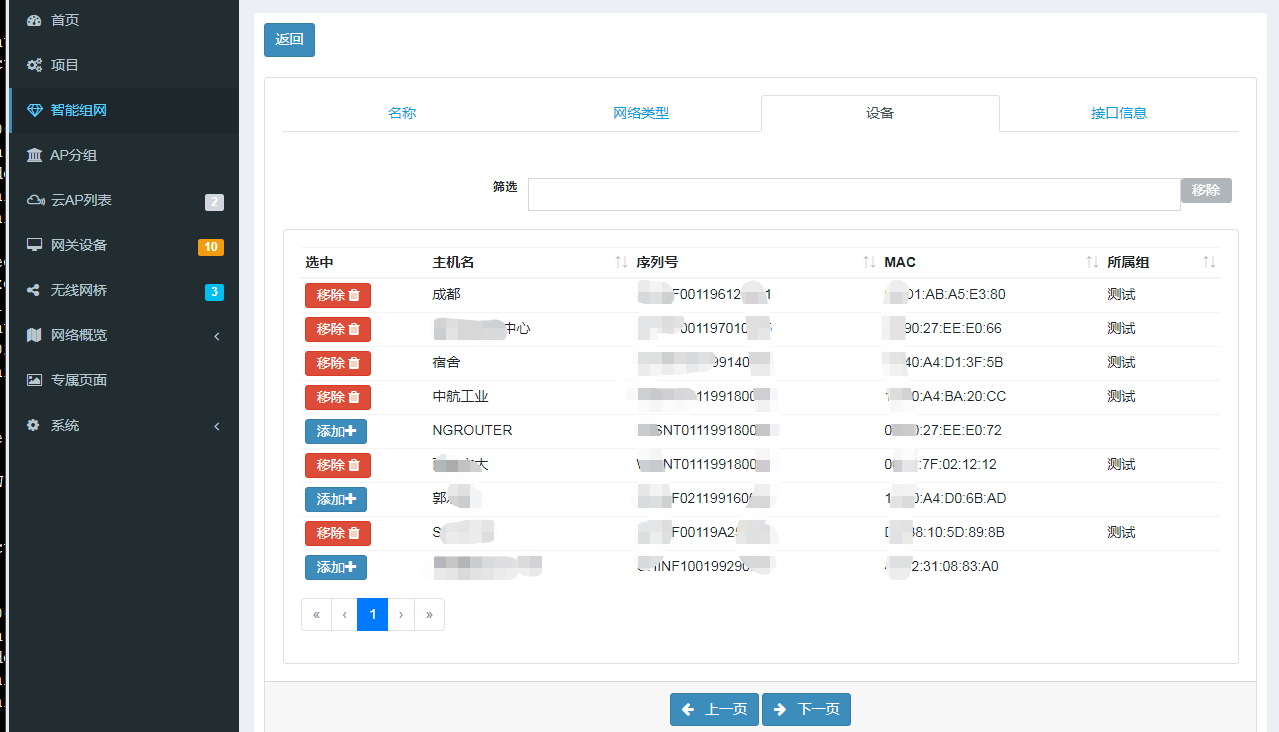1279x732 pixels.
Task: Expand the 系统 sidebar submenu
Action: coord(217,425)
